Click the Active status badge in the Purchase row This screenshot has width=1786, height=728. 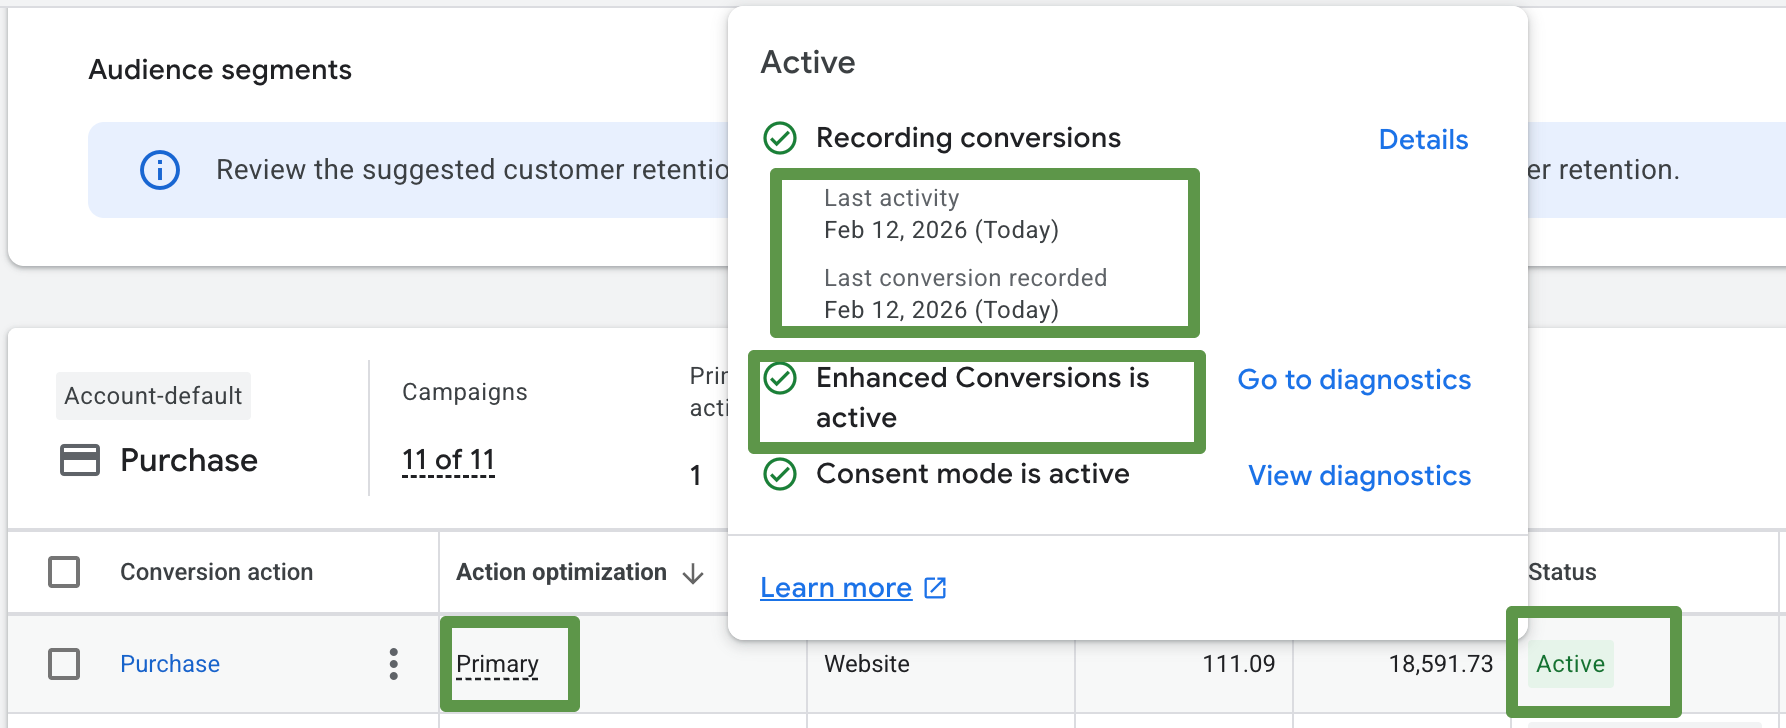pyautogui.click(x=1570, y=664)
